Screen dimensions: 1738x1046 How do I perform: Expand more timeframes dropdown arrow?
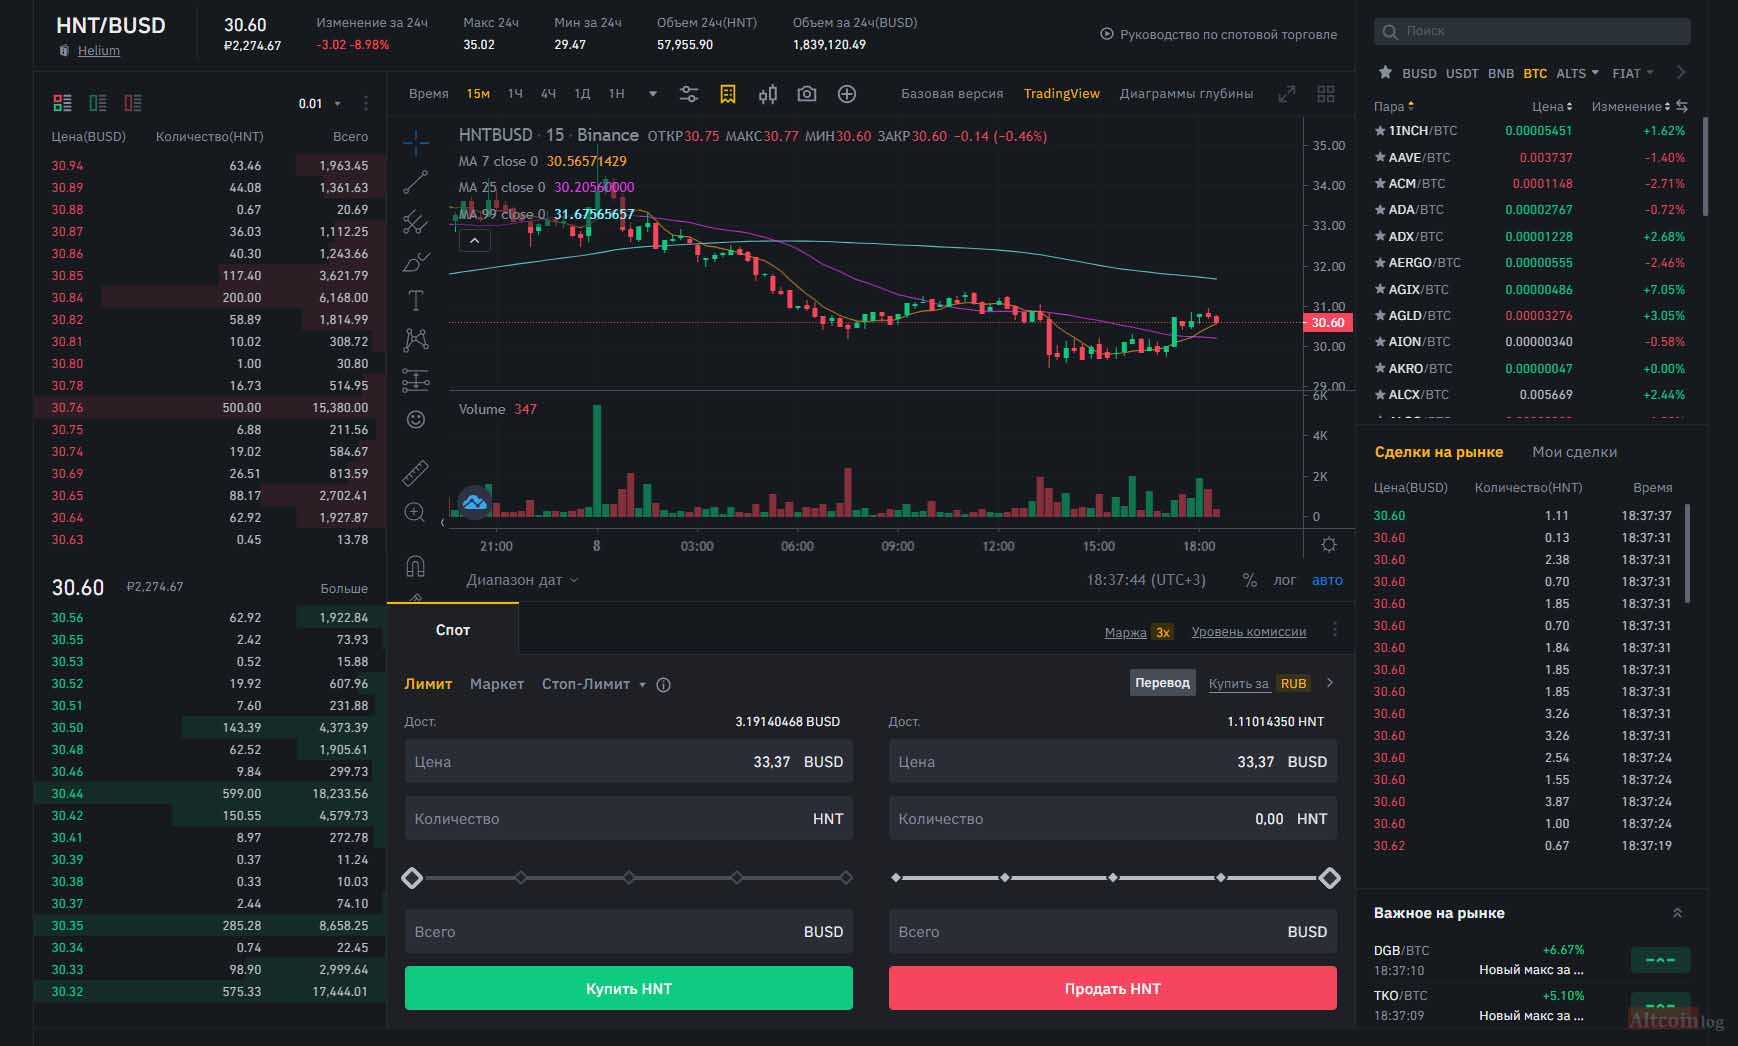tap(653, 94)
